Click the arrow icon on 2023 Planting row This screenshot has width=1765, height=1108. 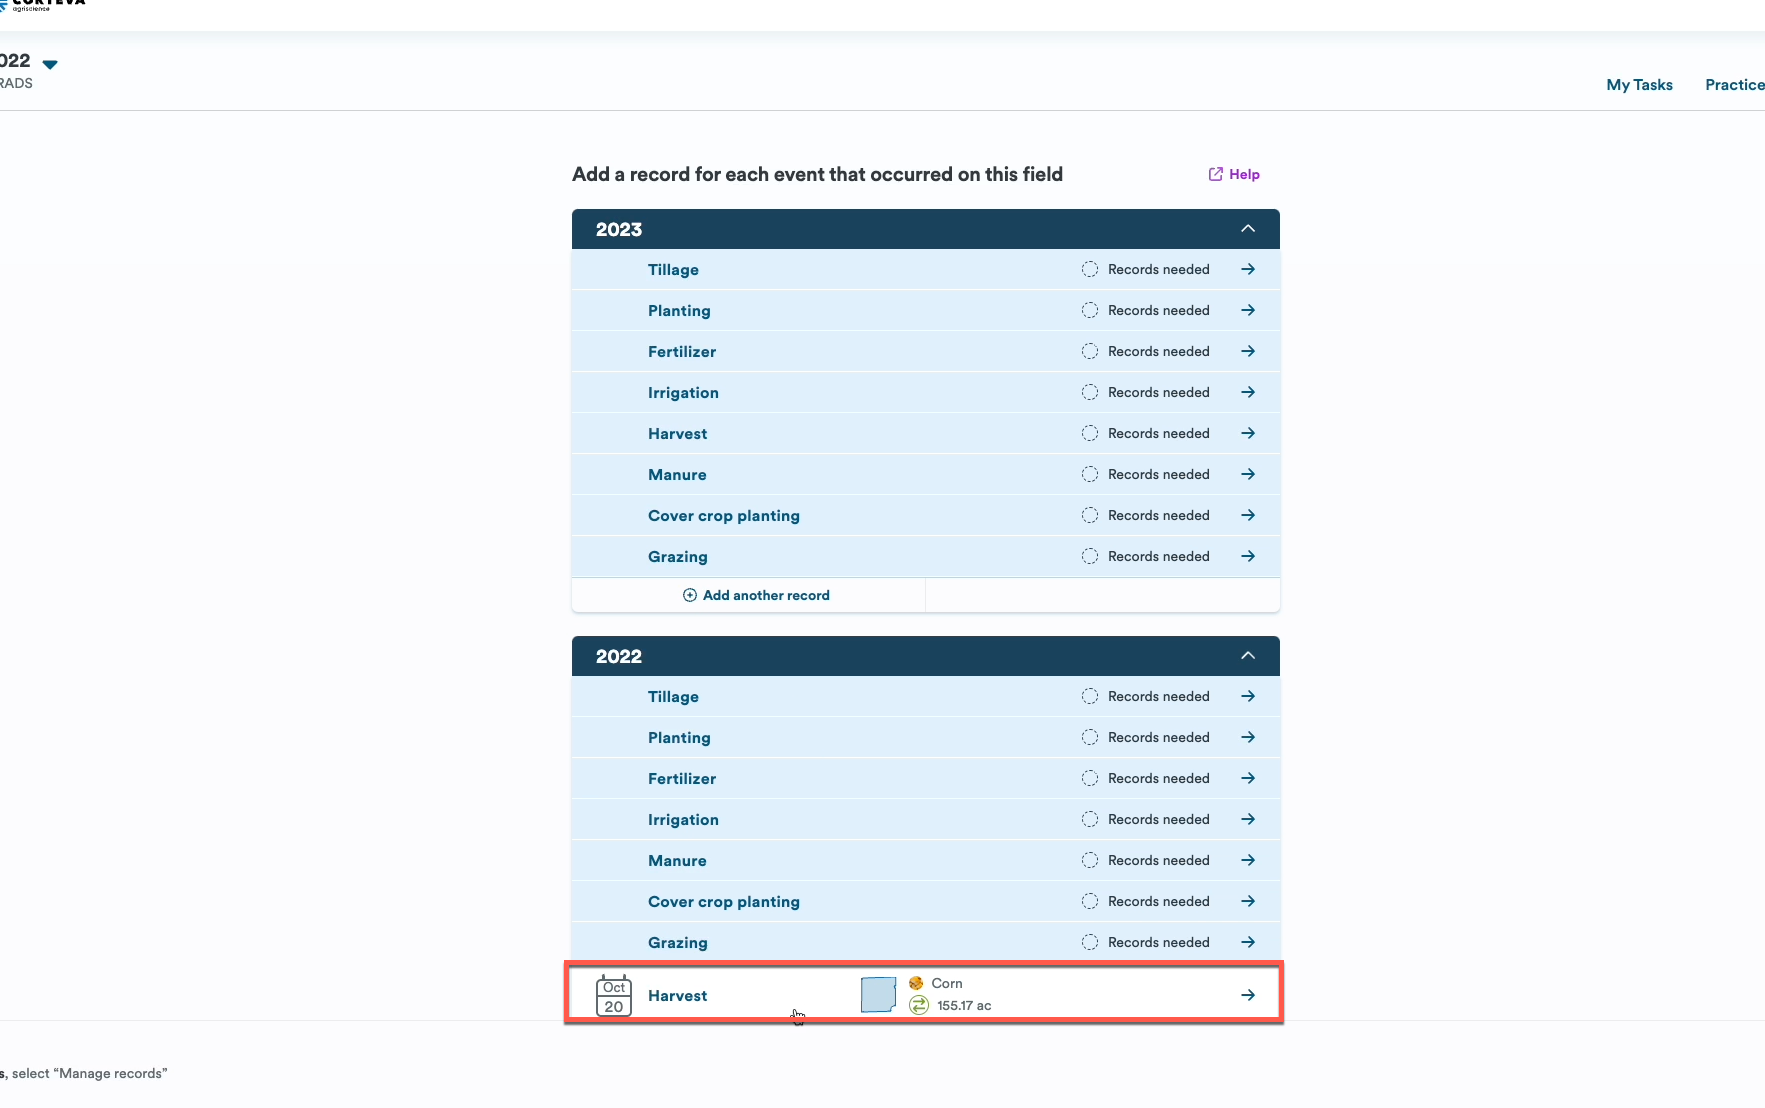(1248, 310)
